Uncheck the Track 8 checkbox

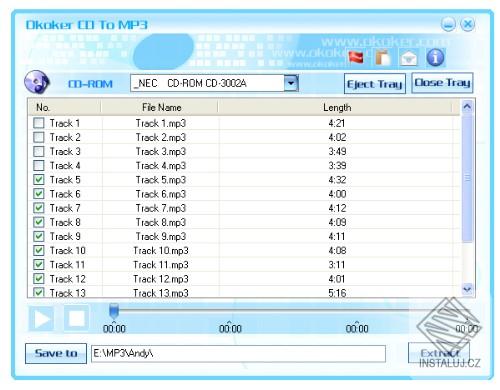(39, 222)
